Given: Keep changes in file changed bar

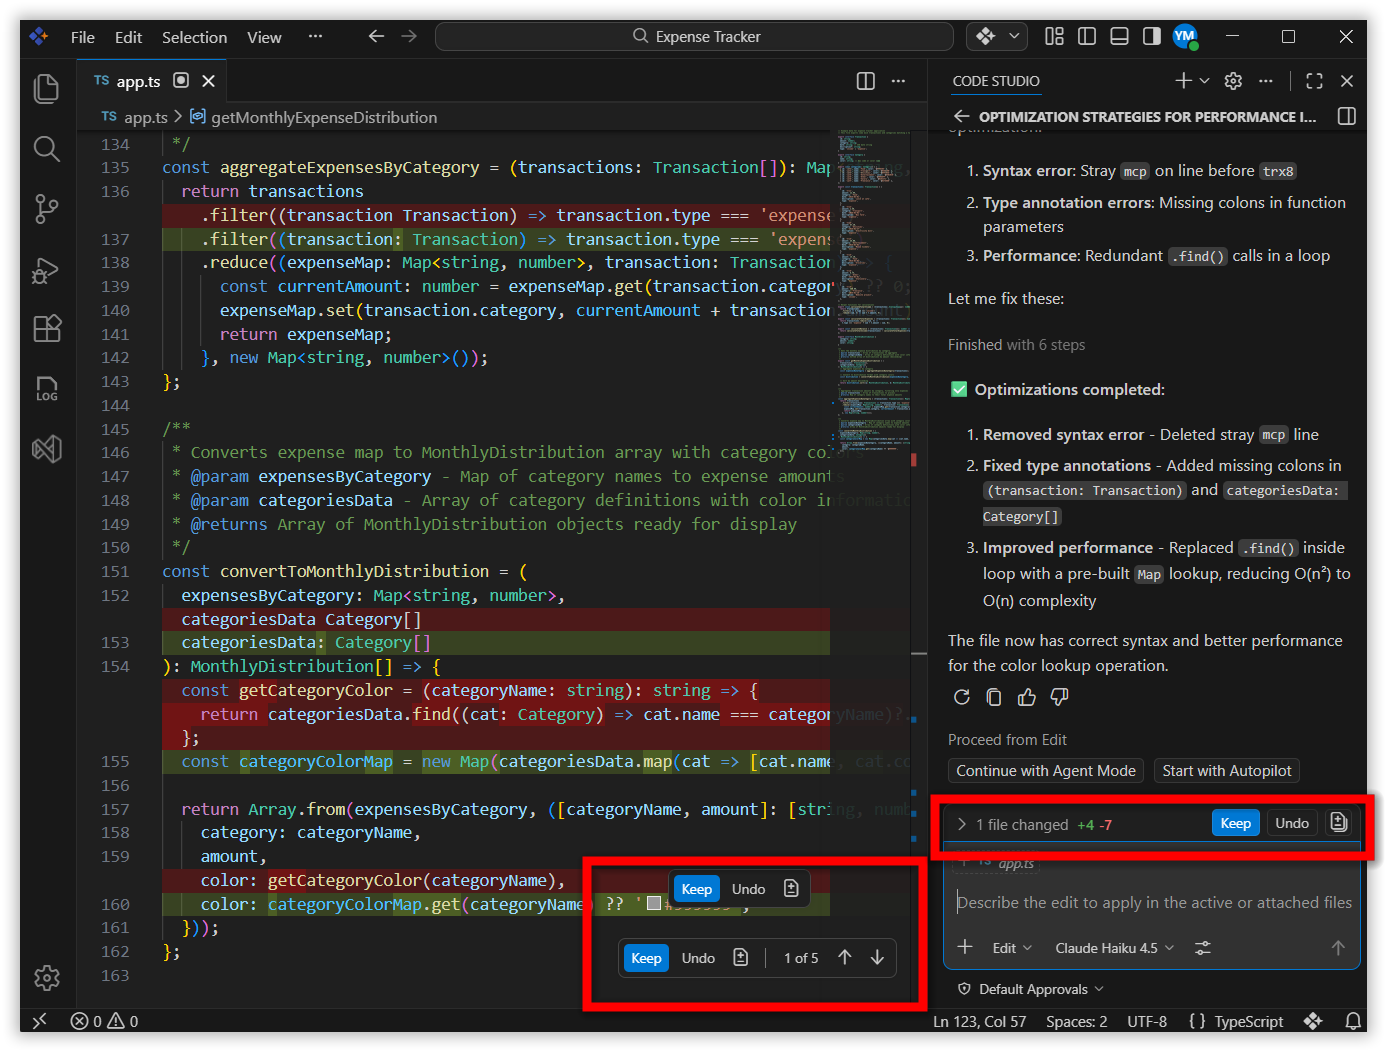Looking at the screenshot, I should click(x=1236, y=823).
